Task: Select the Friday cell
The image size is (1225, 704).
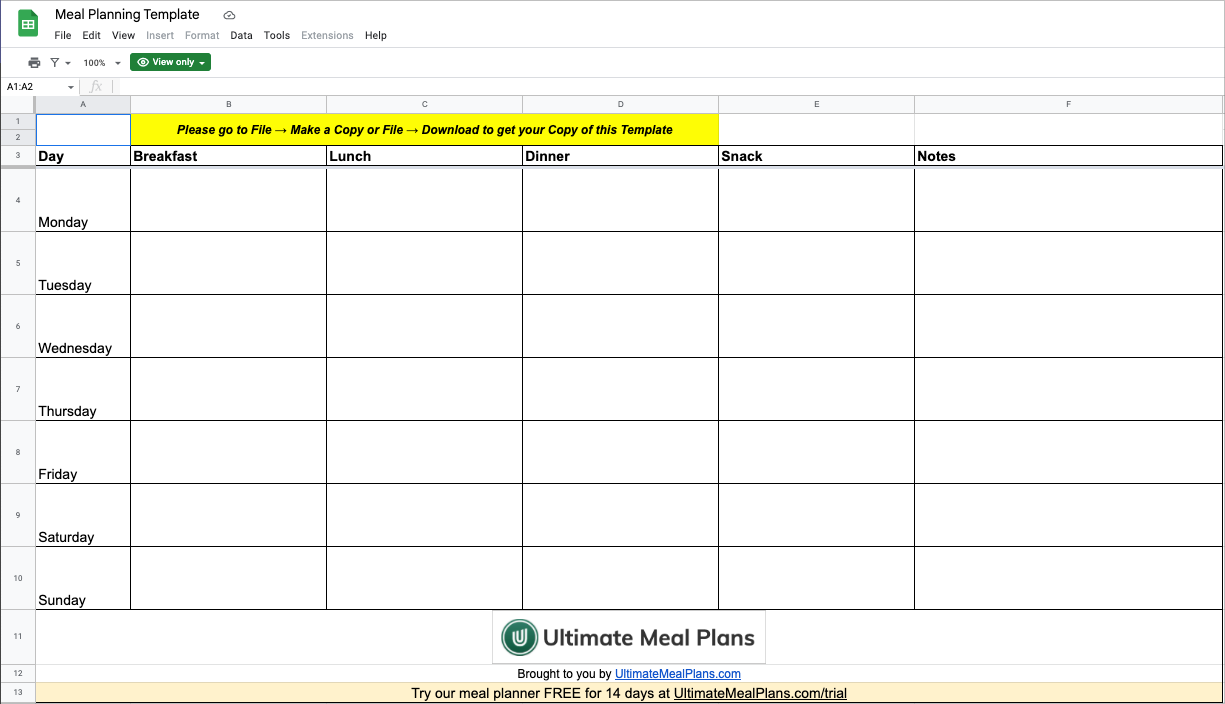Action: 83,452
